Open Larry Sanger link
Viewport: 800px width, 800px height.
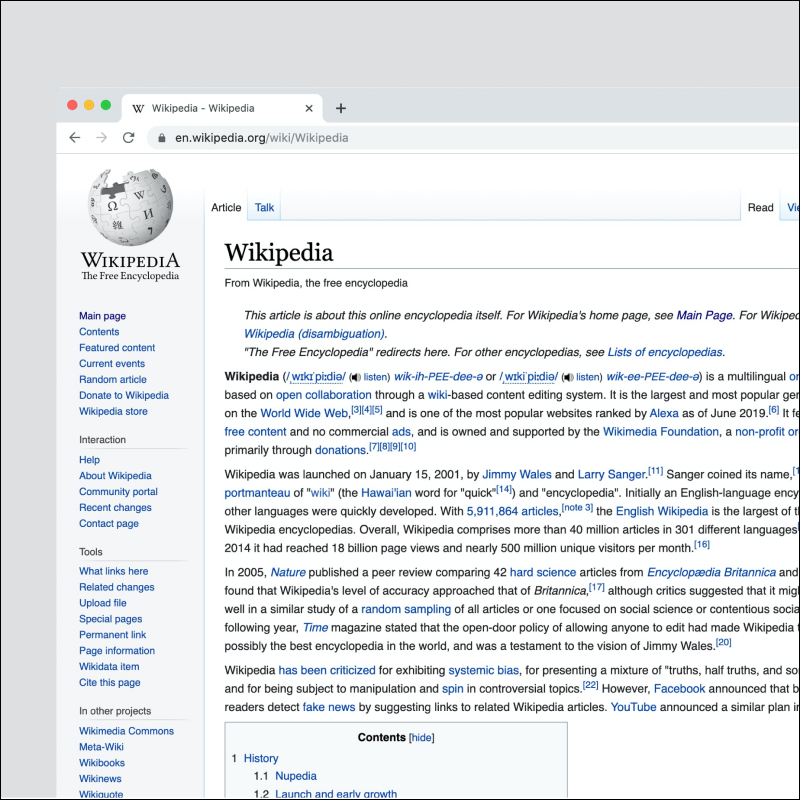[612, 474]
